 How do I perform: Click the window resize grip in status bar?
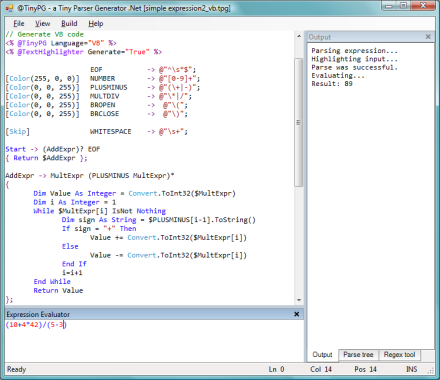[x=431, y=370]
